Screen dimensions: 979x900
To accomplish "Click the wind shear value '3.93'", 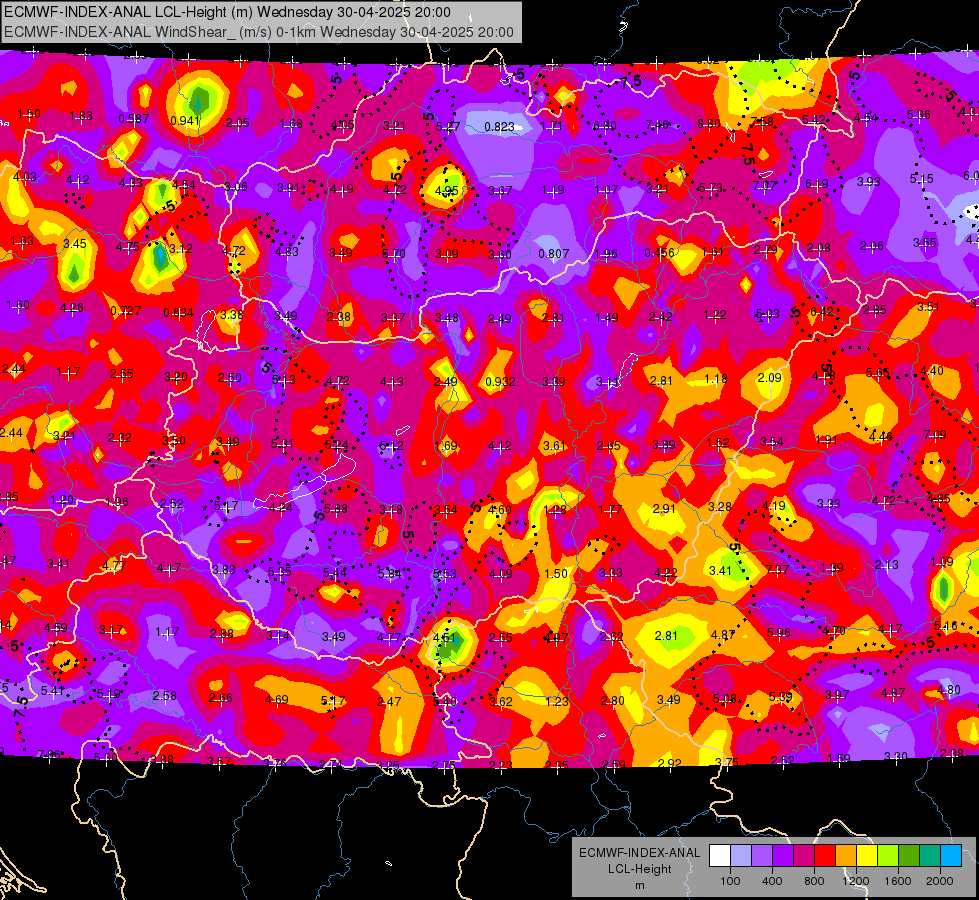I will click(868, 182).
